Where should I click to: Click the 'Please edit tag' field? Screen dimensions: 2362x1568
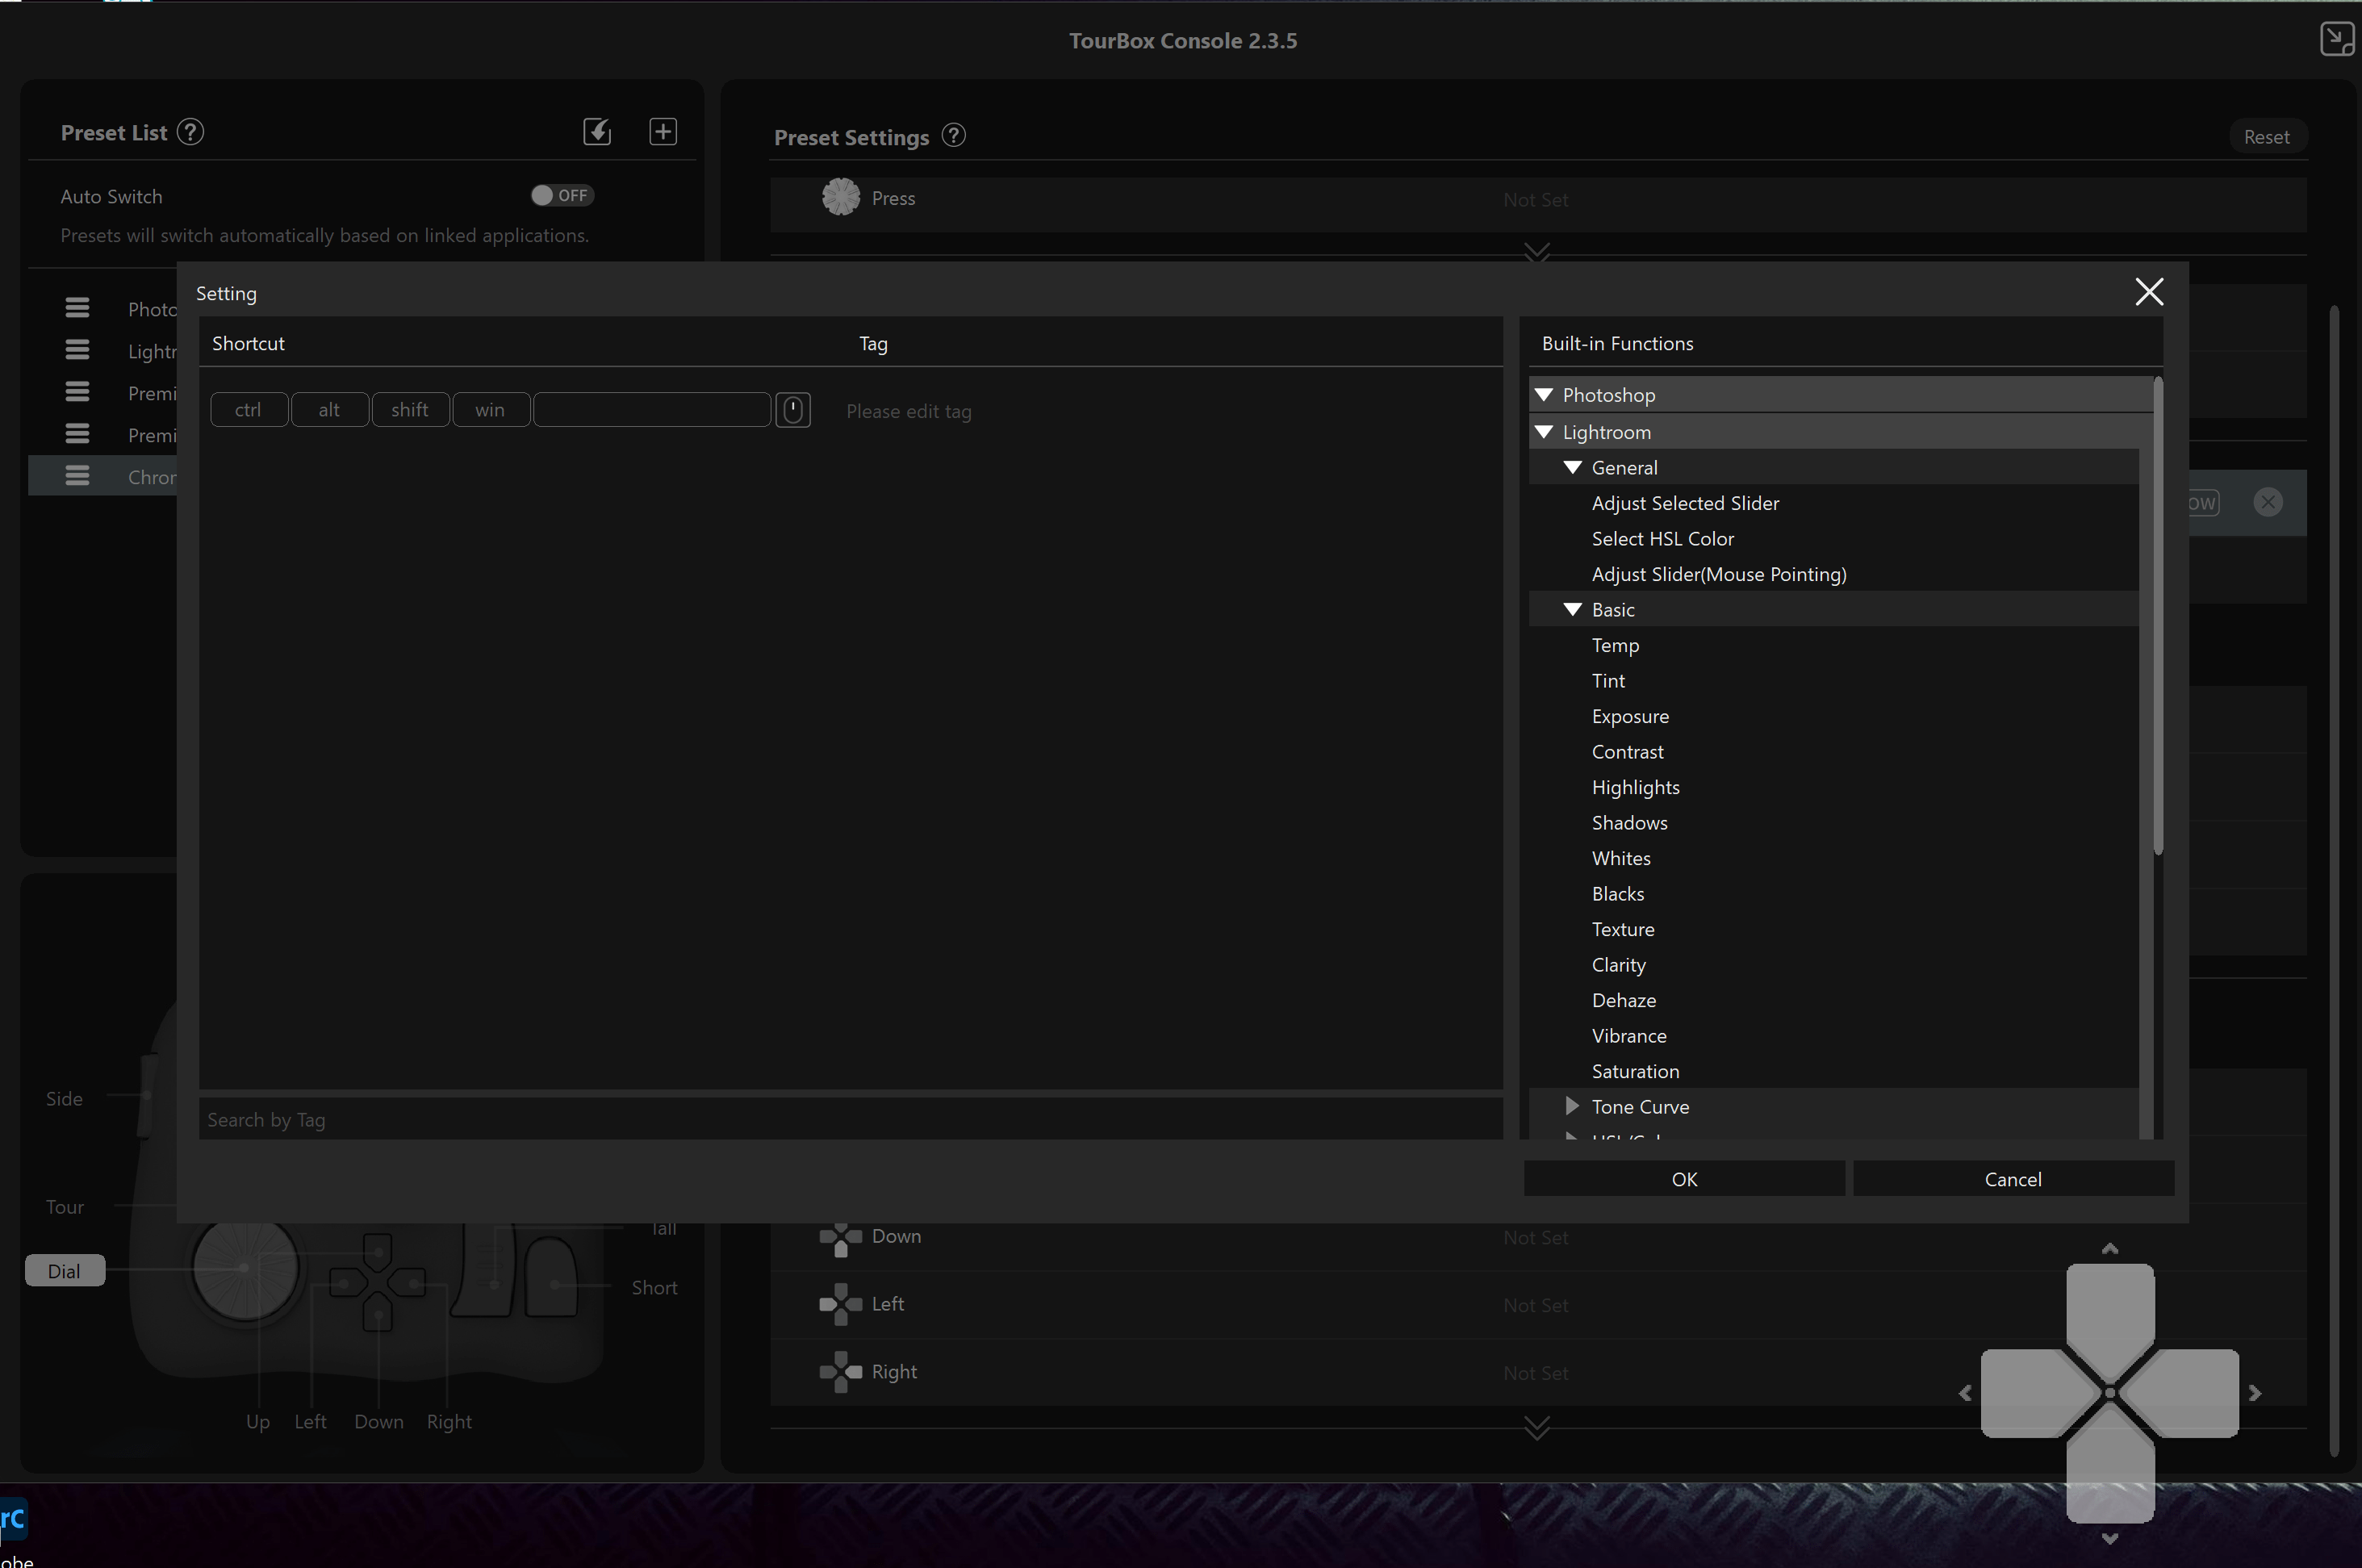tap(908, 411)
